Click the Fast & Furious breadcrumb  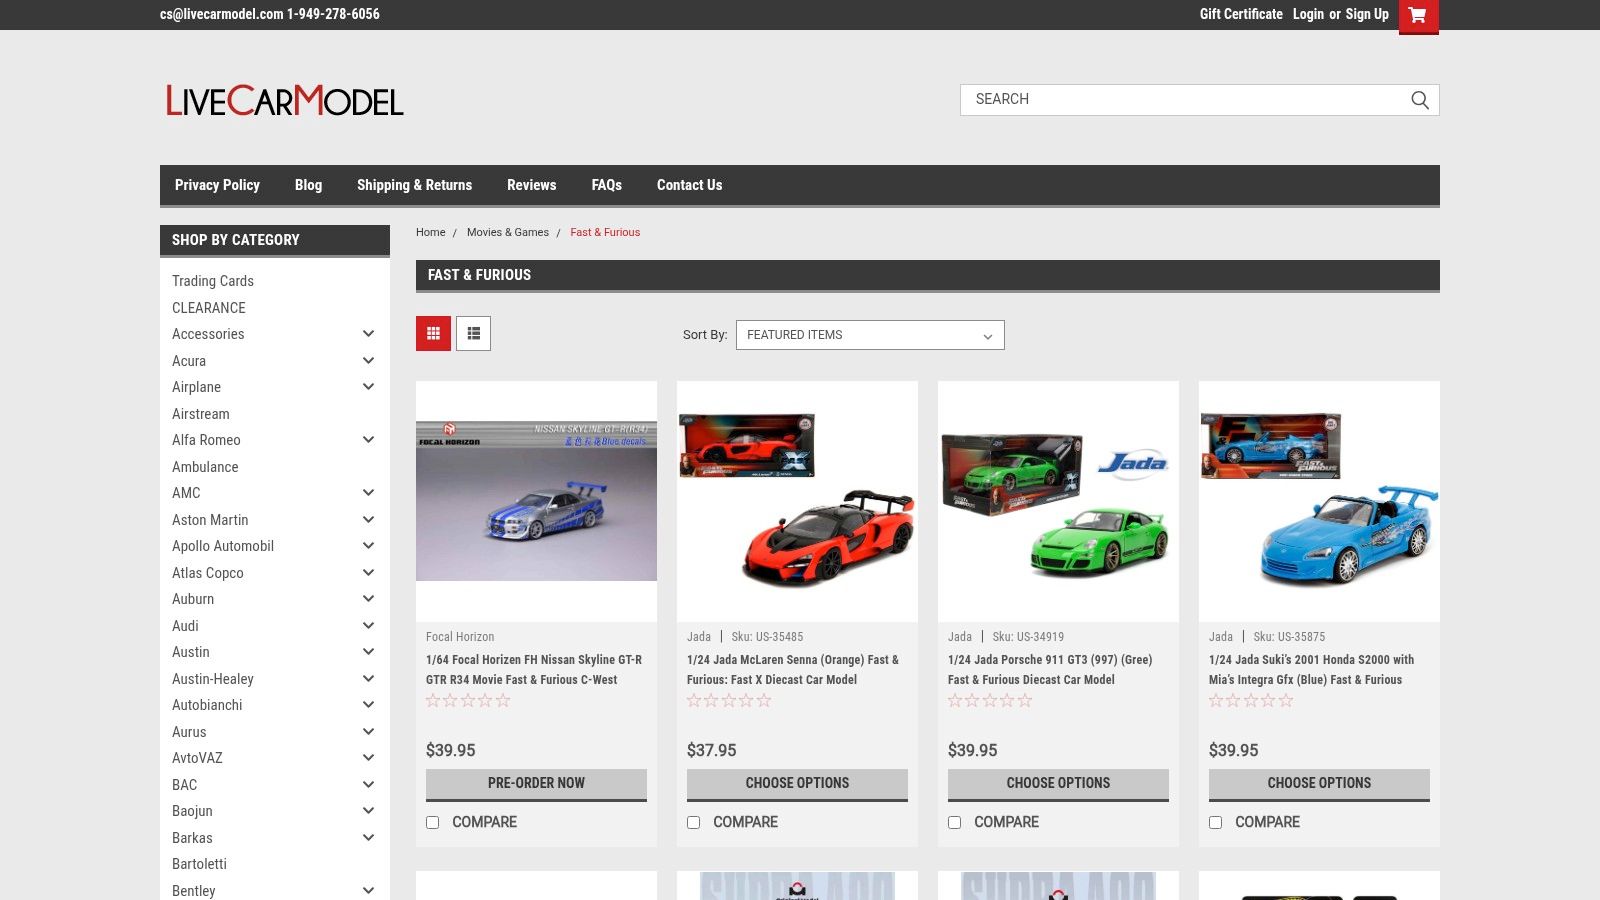[x=605, y=232]
